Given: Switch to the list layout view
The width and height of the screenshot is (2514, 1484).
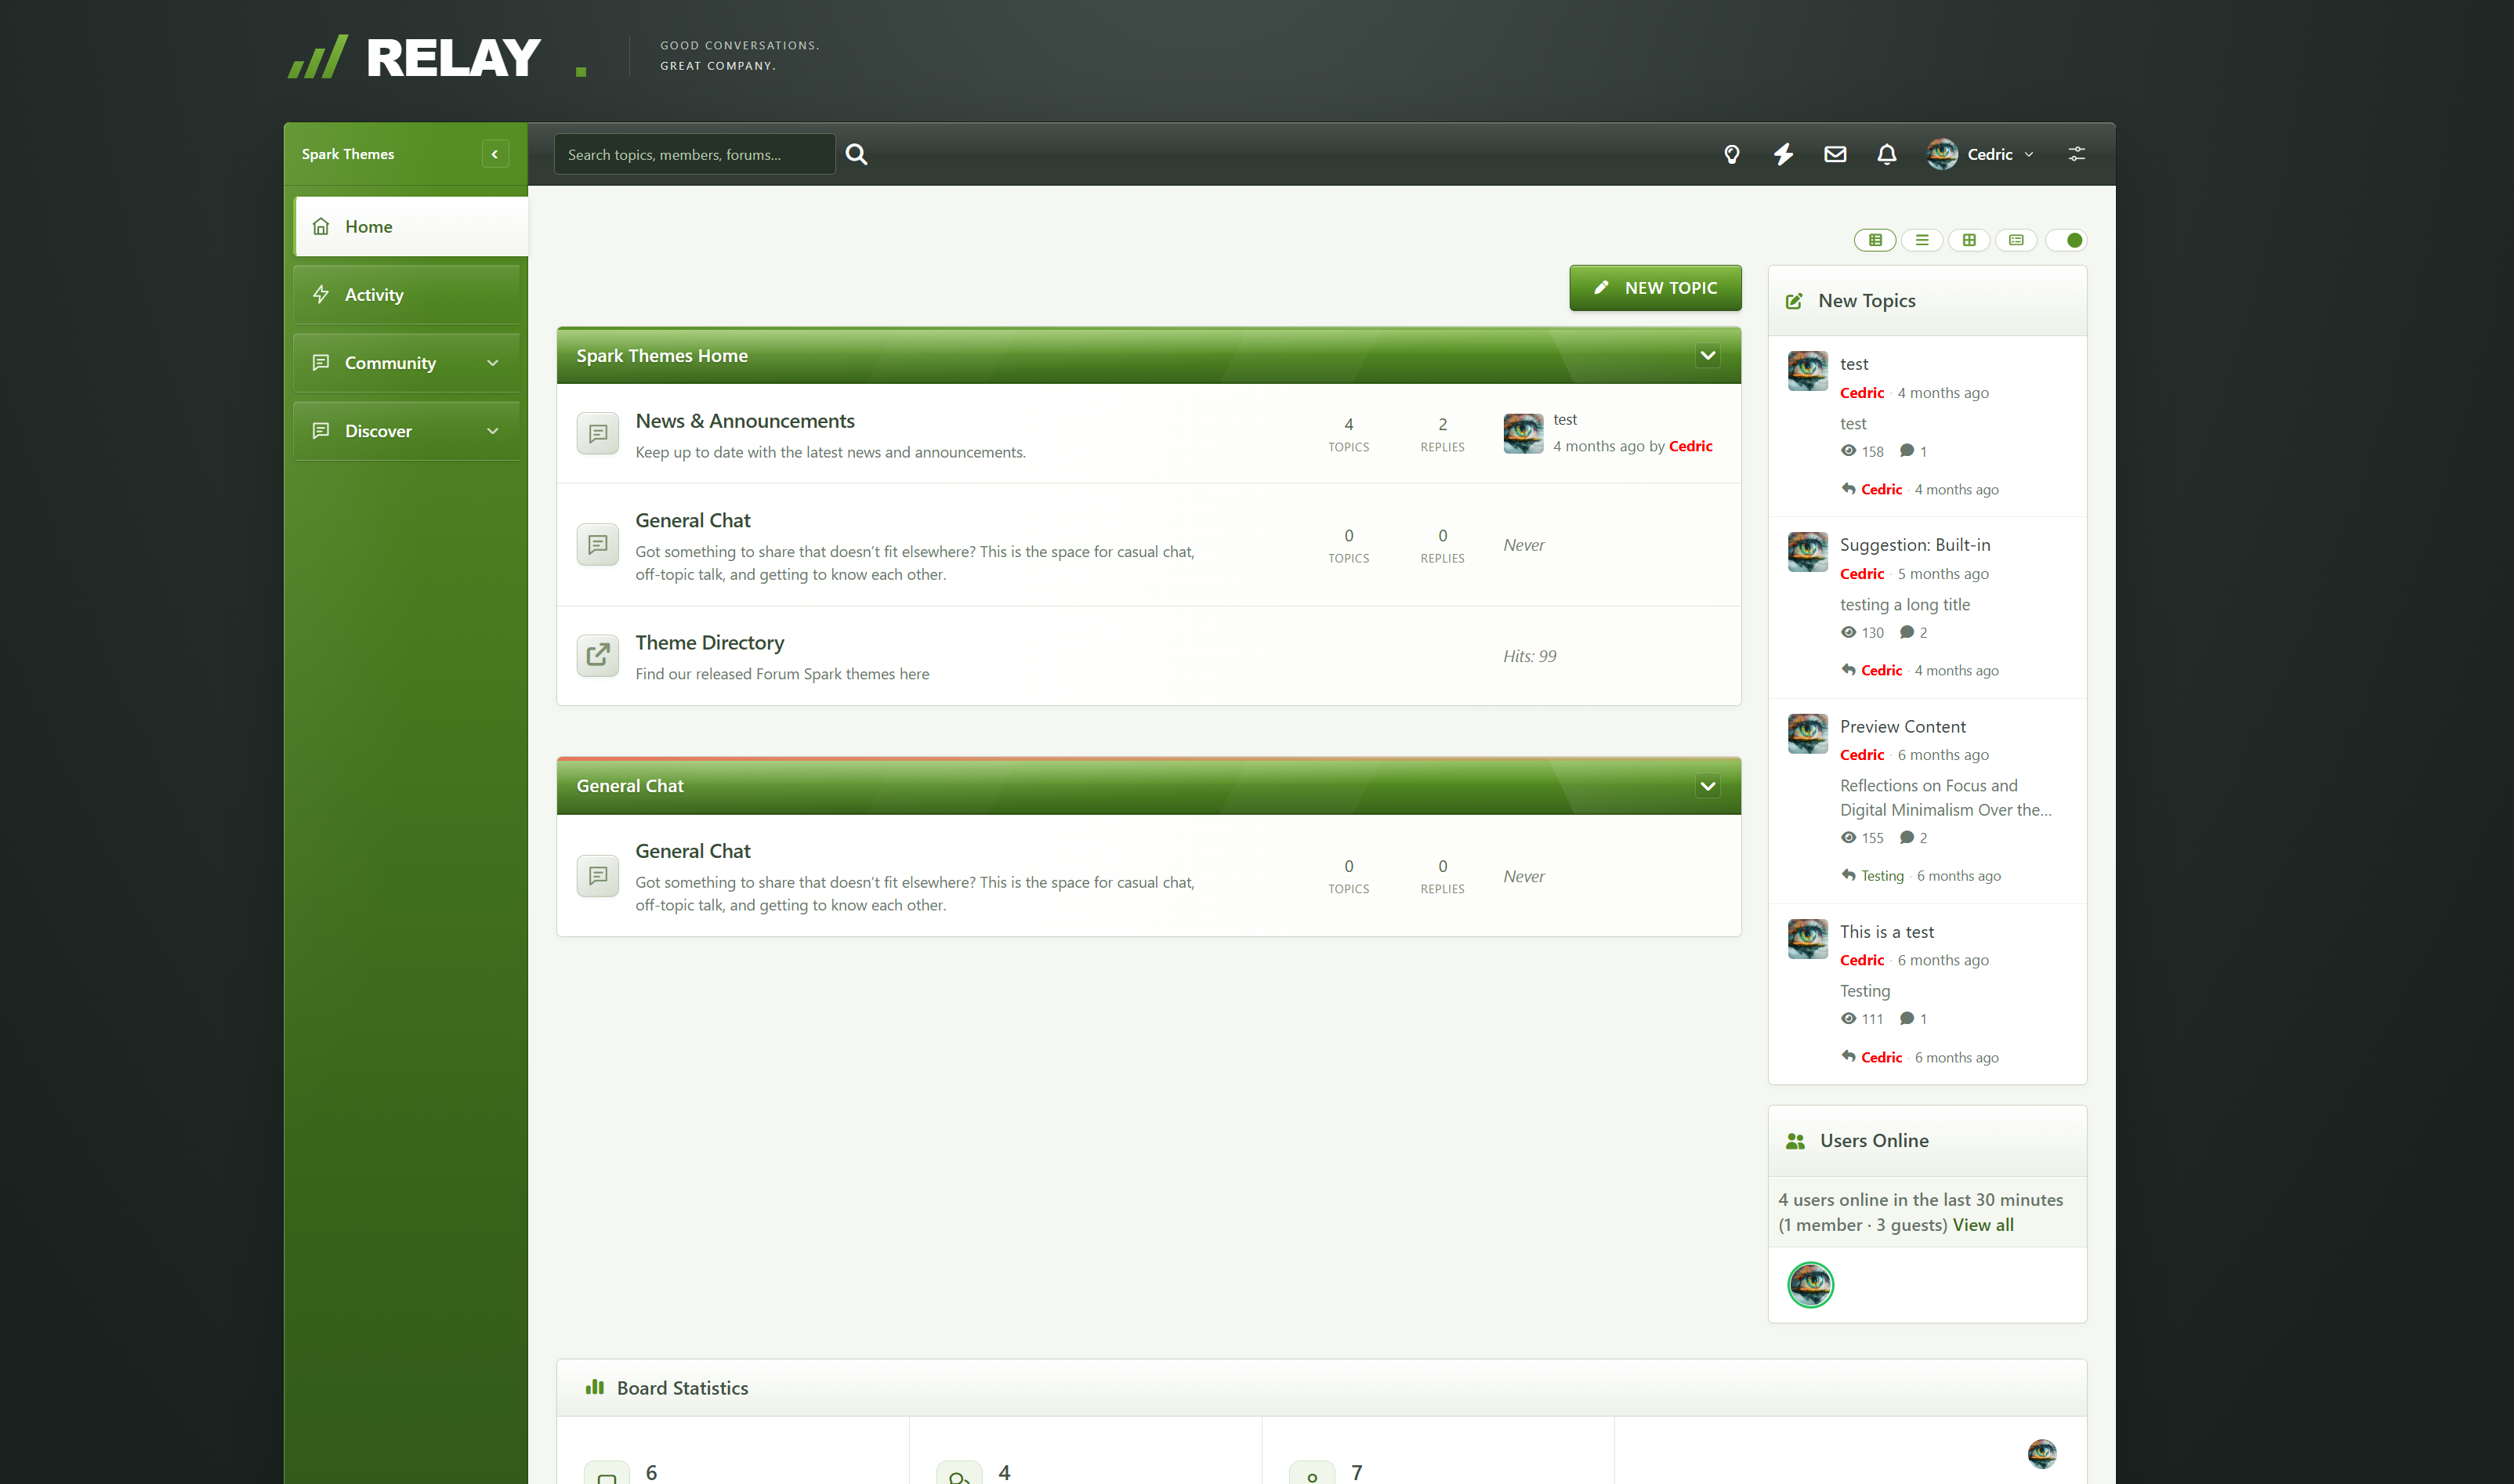Looking at the screenshot, I should pyautogui.click(x=1922, y=240).
